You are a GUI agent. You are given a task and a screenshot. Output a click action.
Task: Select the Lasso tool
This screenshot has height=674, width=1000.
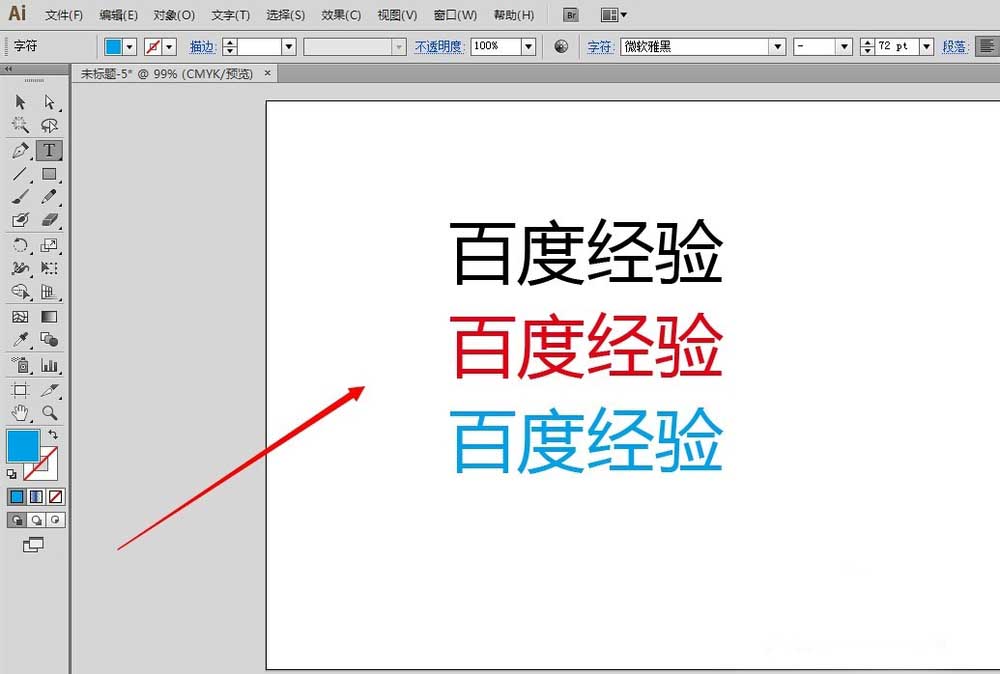tap(50, 125)
